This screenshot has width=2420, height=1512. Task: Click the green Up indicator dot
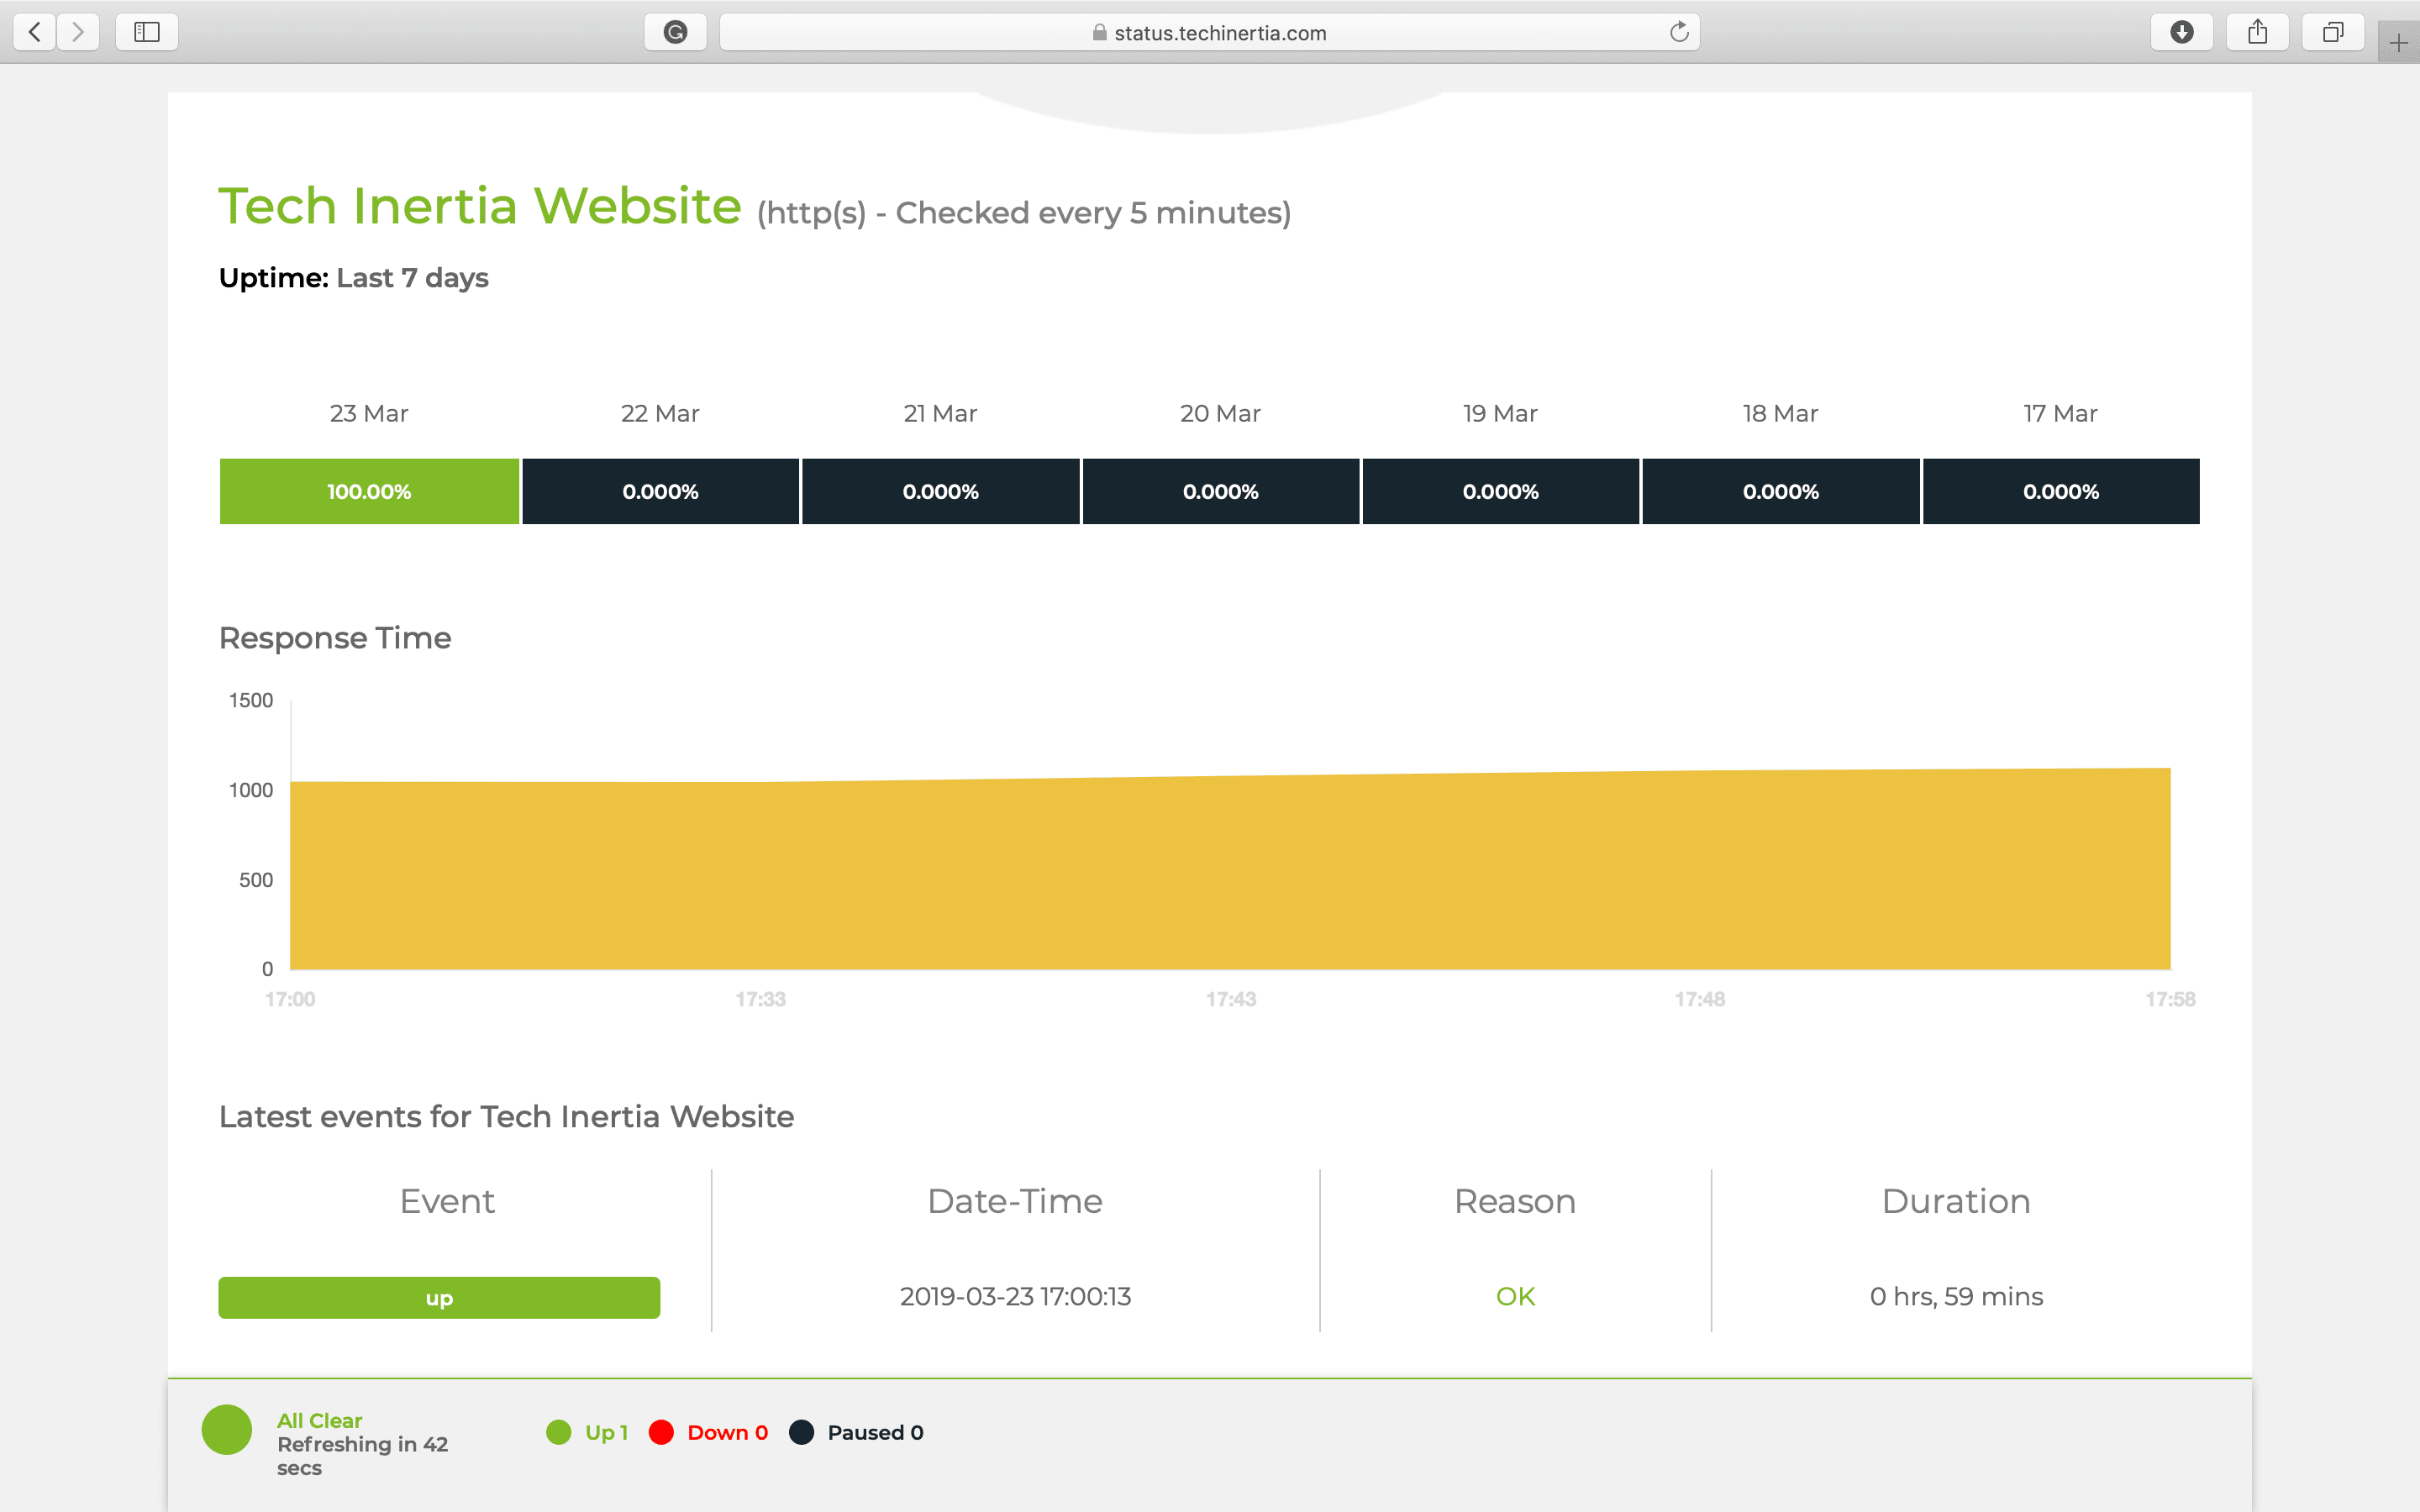coord(559,1432)
